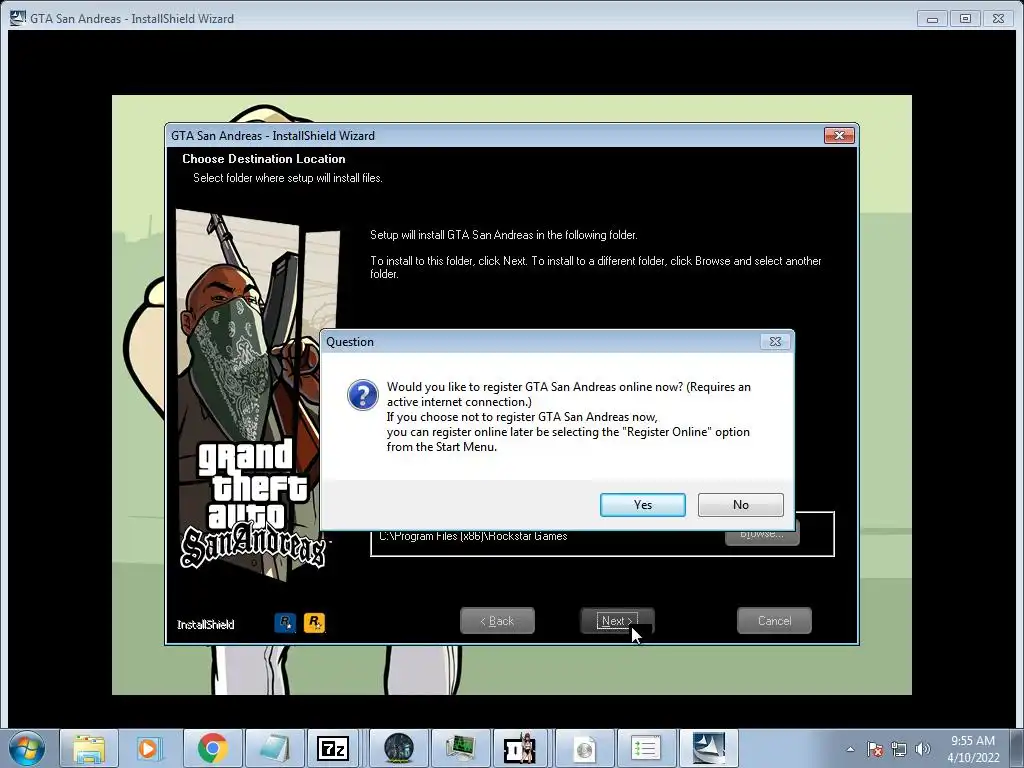Open the volume speaker tray icon
This screenshot has height=768, width=1024.
923,749
